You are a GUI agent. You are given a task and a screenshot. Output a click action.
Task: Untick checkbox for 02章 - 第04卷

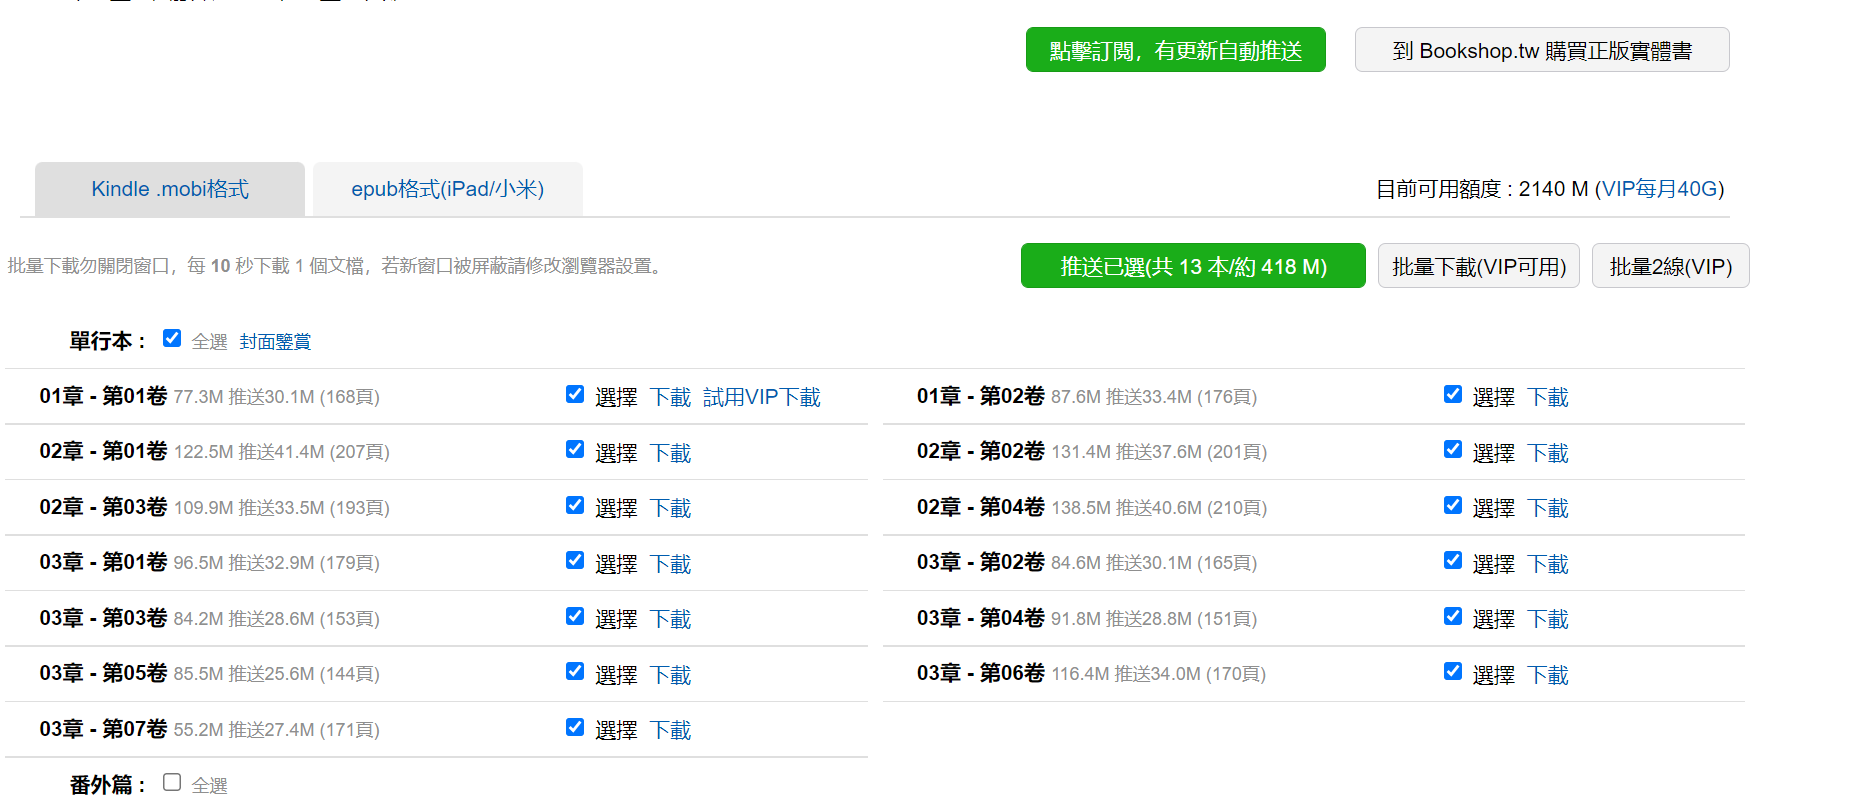point(1453,505)
